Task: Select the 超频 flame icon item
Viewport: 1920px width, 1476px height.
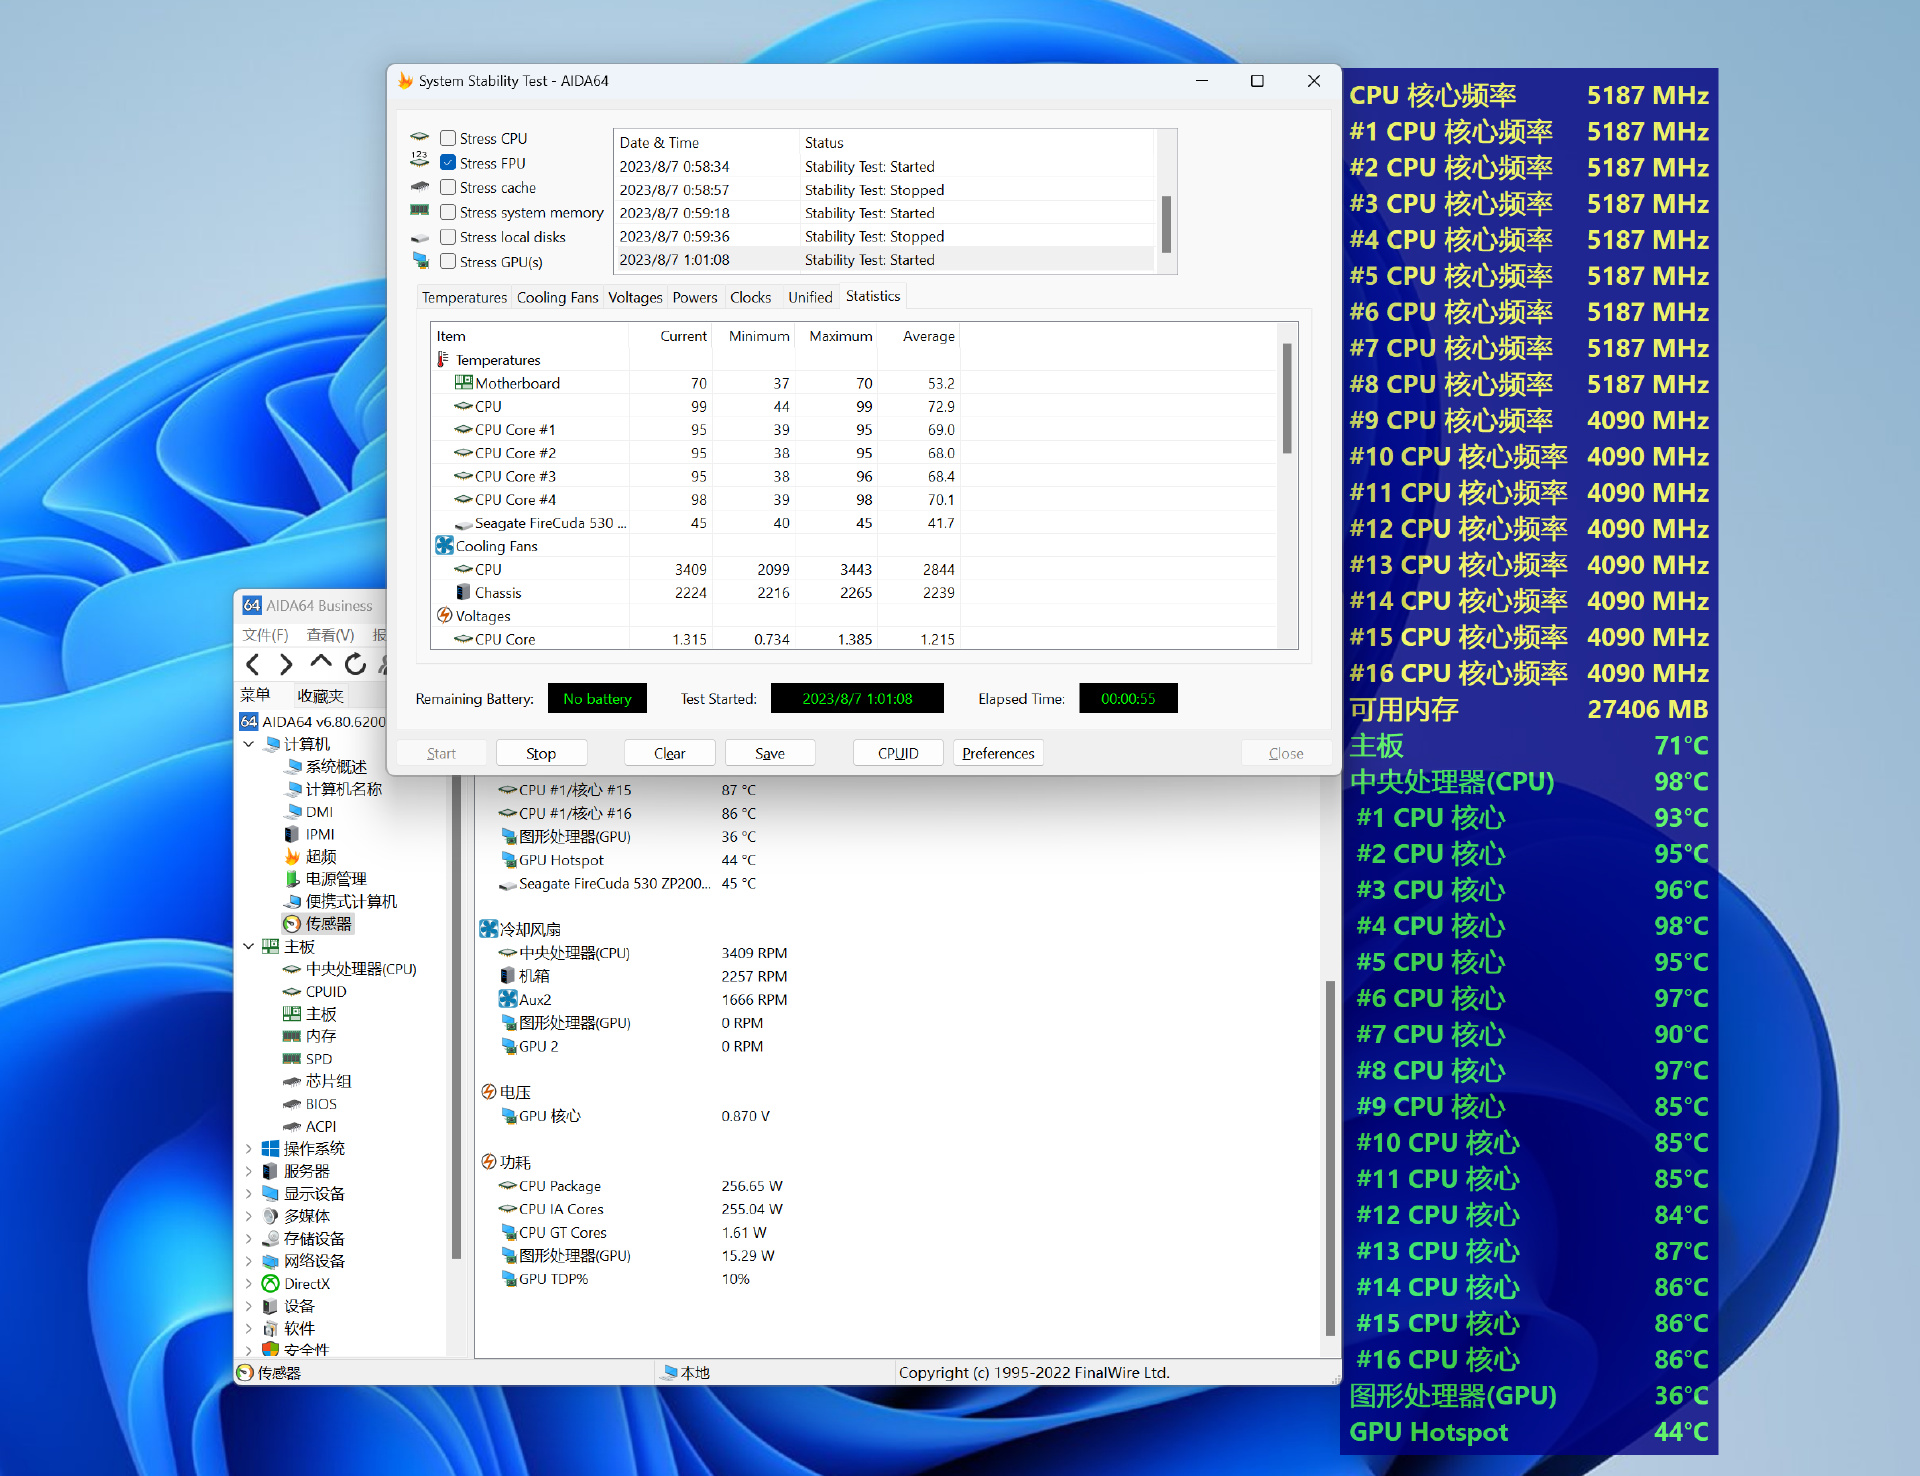Action: 292,857
